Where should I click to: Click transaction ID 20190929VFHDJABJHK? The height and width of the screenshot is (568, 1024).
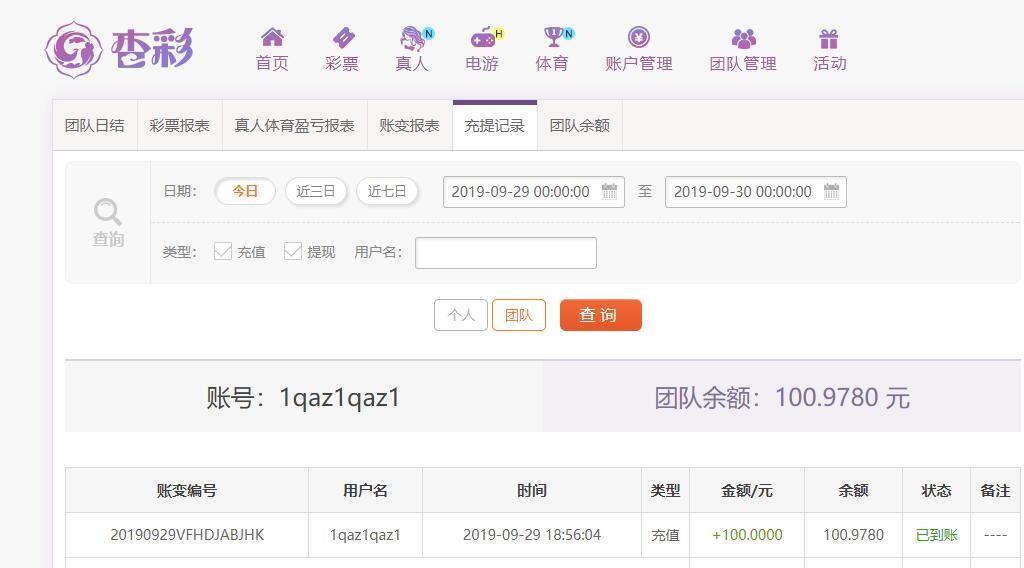[x=187, y=535]
